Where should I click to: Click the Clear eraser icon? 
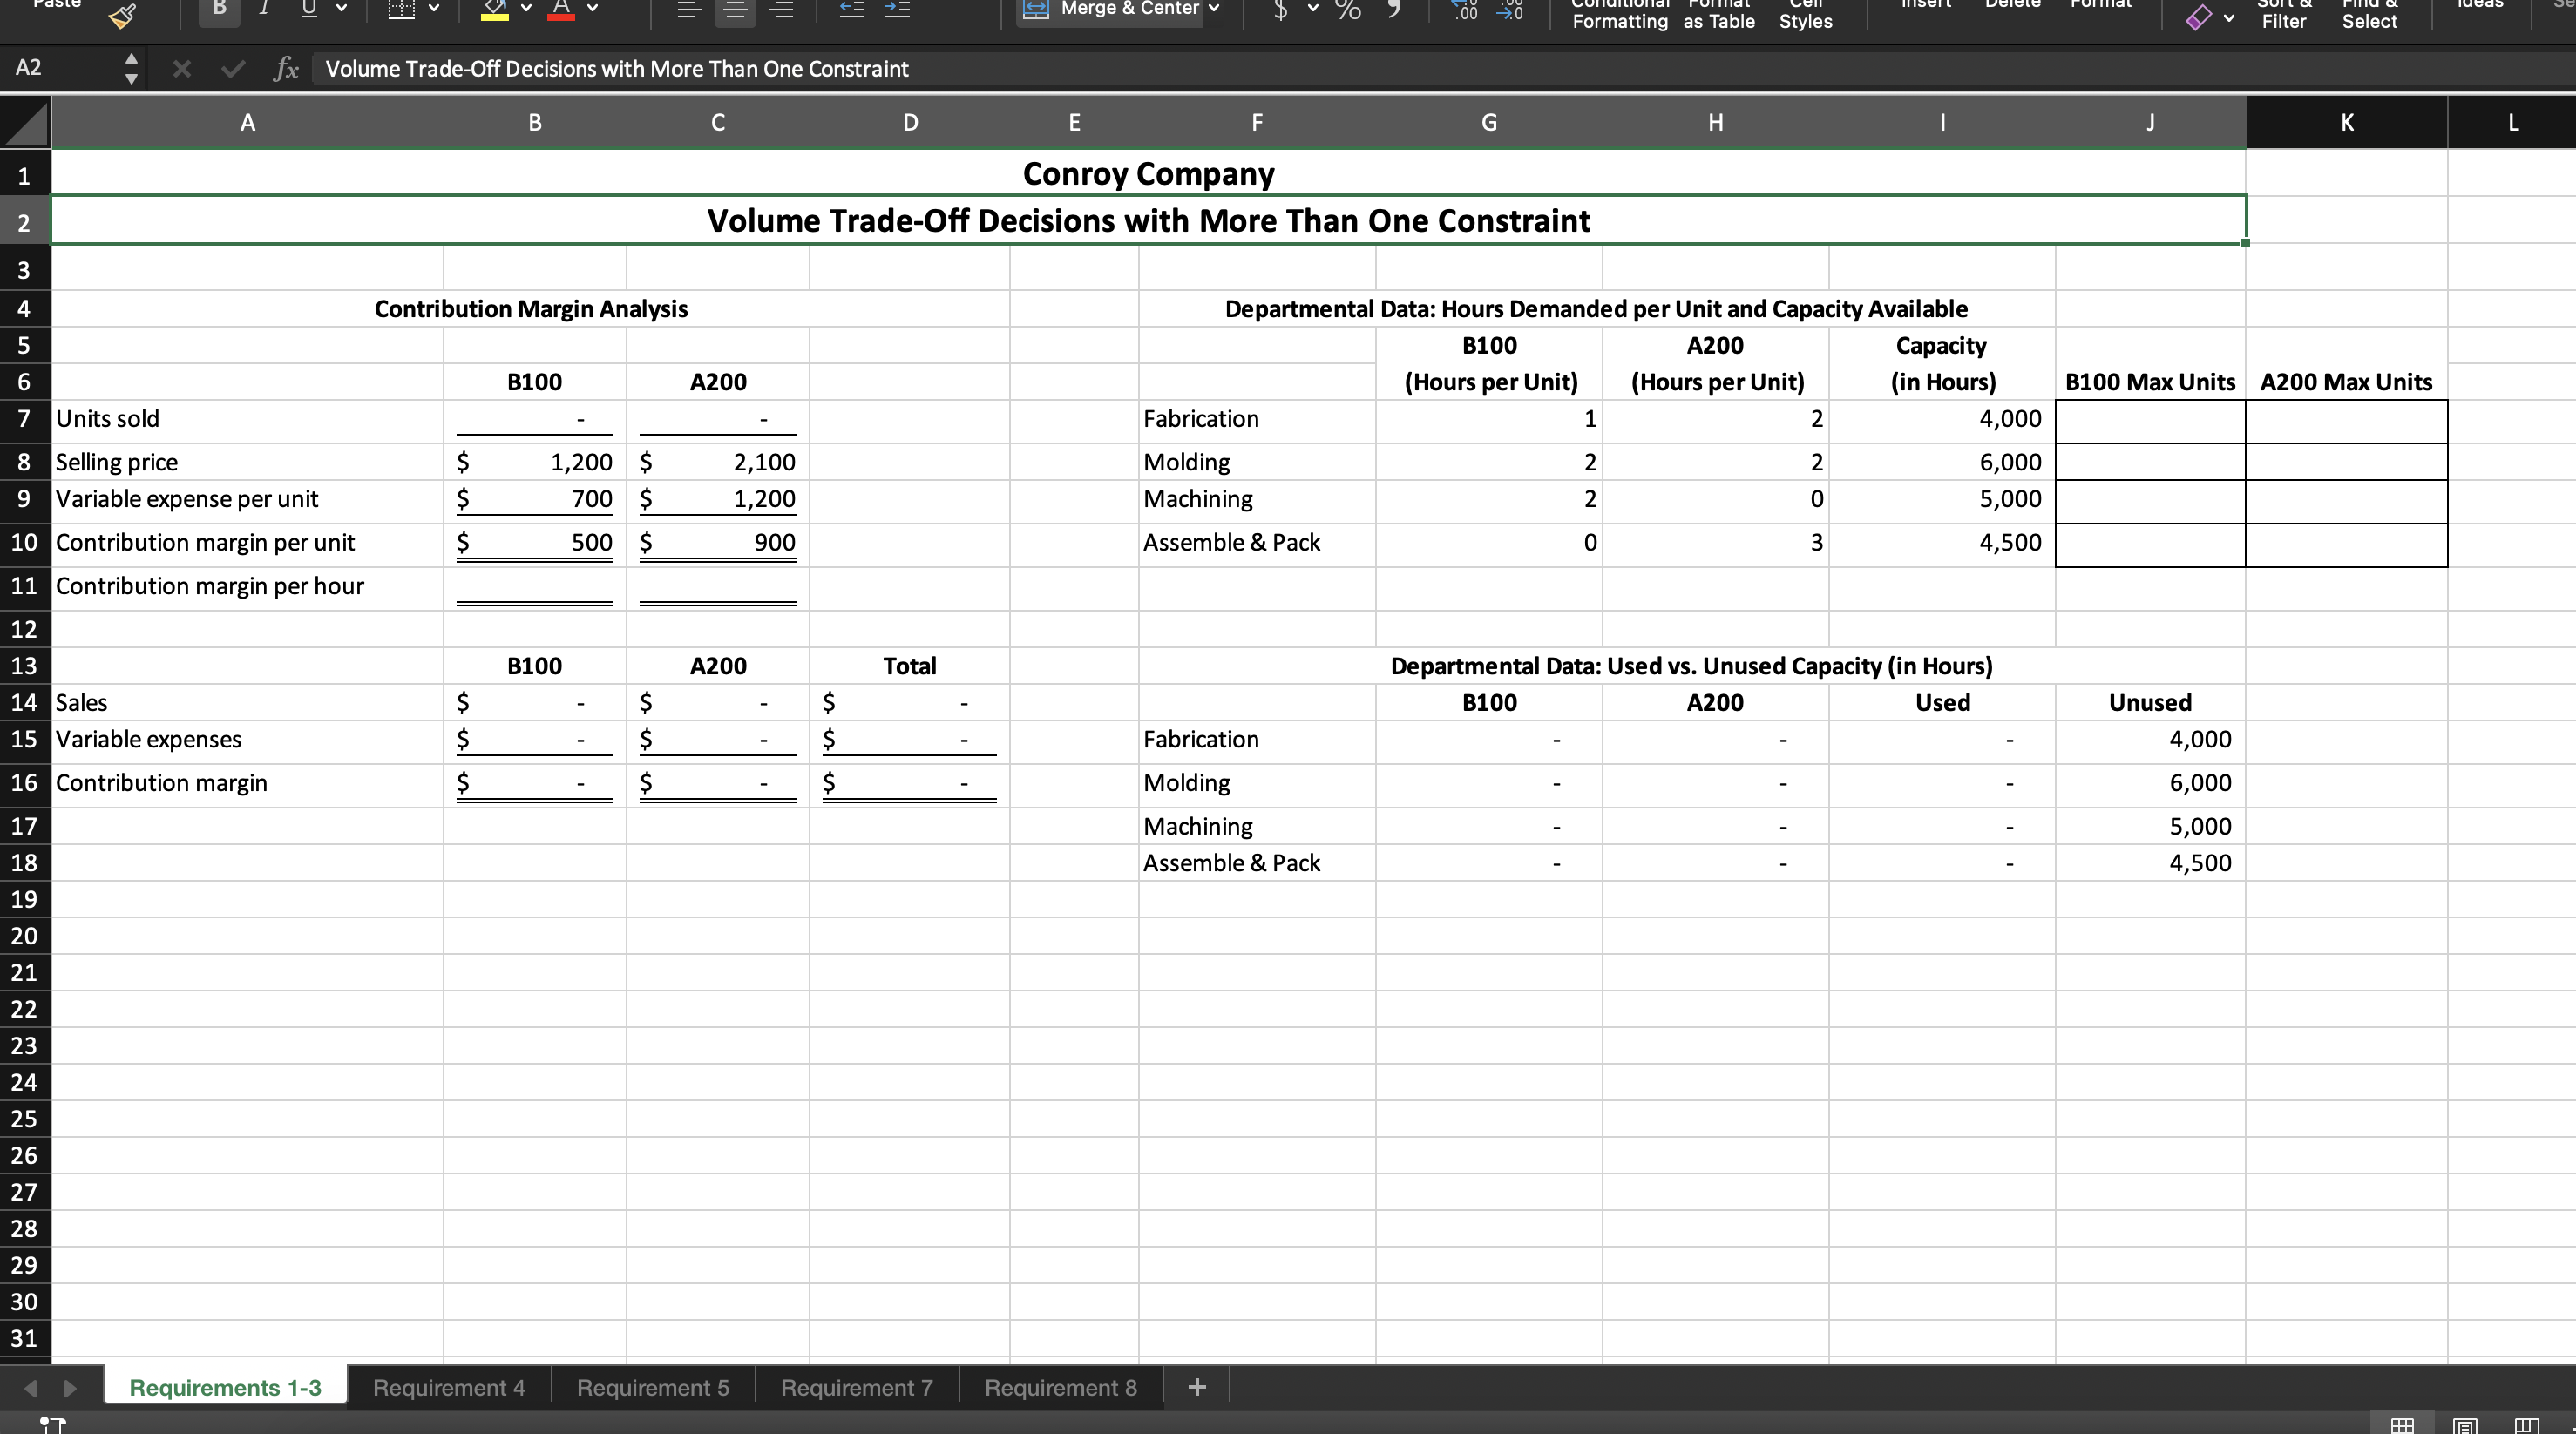click(2198, 17)
